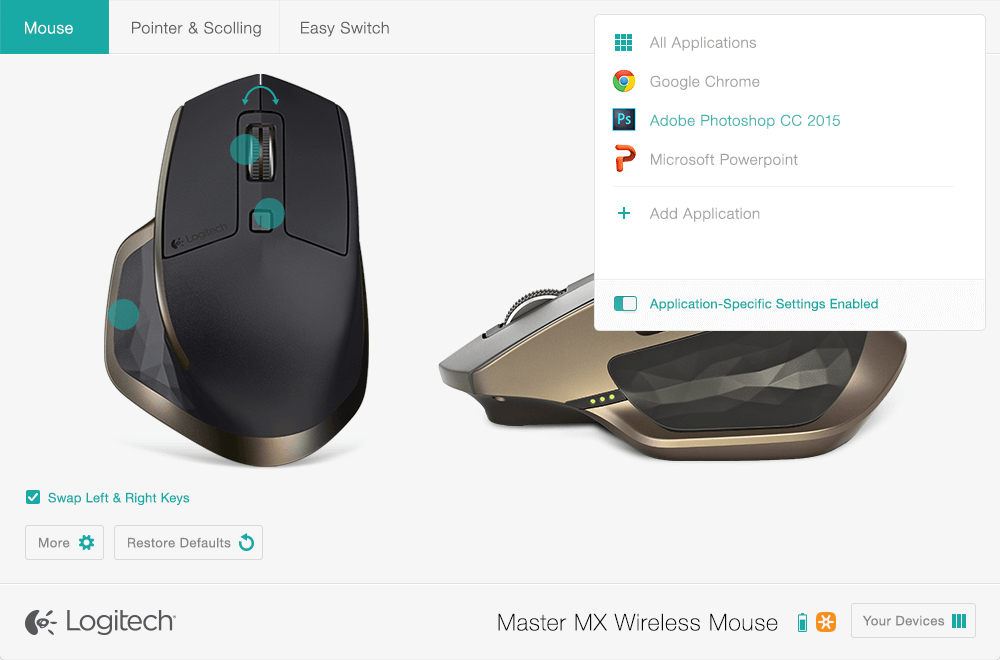1000x660 pixels.
Task: Click Restore Defaults
Action: (x=188, y=543)
